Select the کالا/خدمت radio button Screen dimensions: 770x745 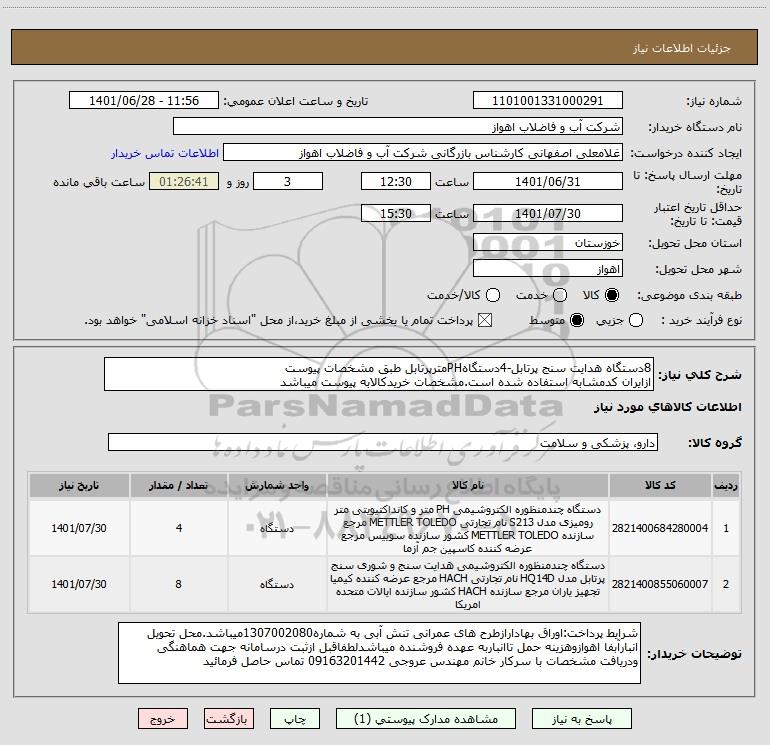493,295
